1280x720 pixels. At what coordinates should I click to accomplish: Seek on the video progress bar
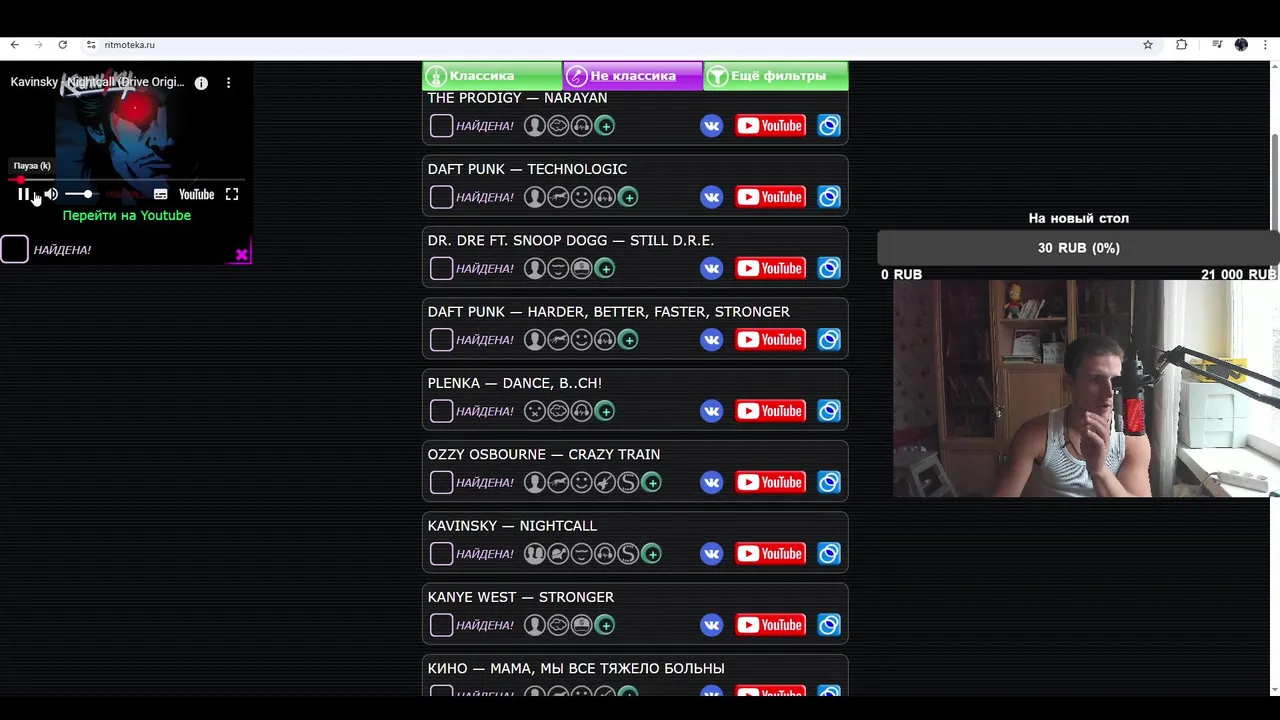pos(127,179)
